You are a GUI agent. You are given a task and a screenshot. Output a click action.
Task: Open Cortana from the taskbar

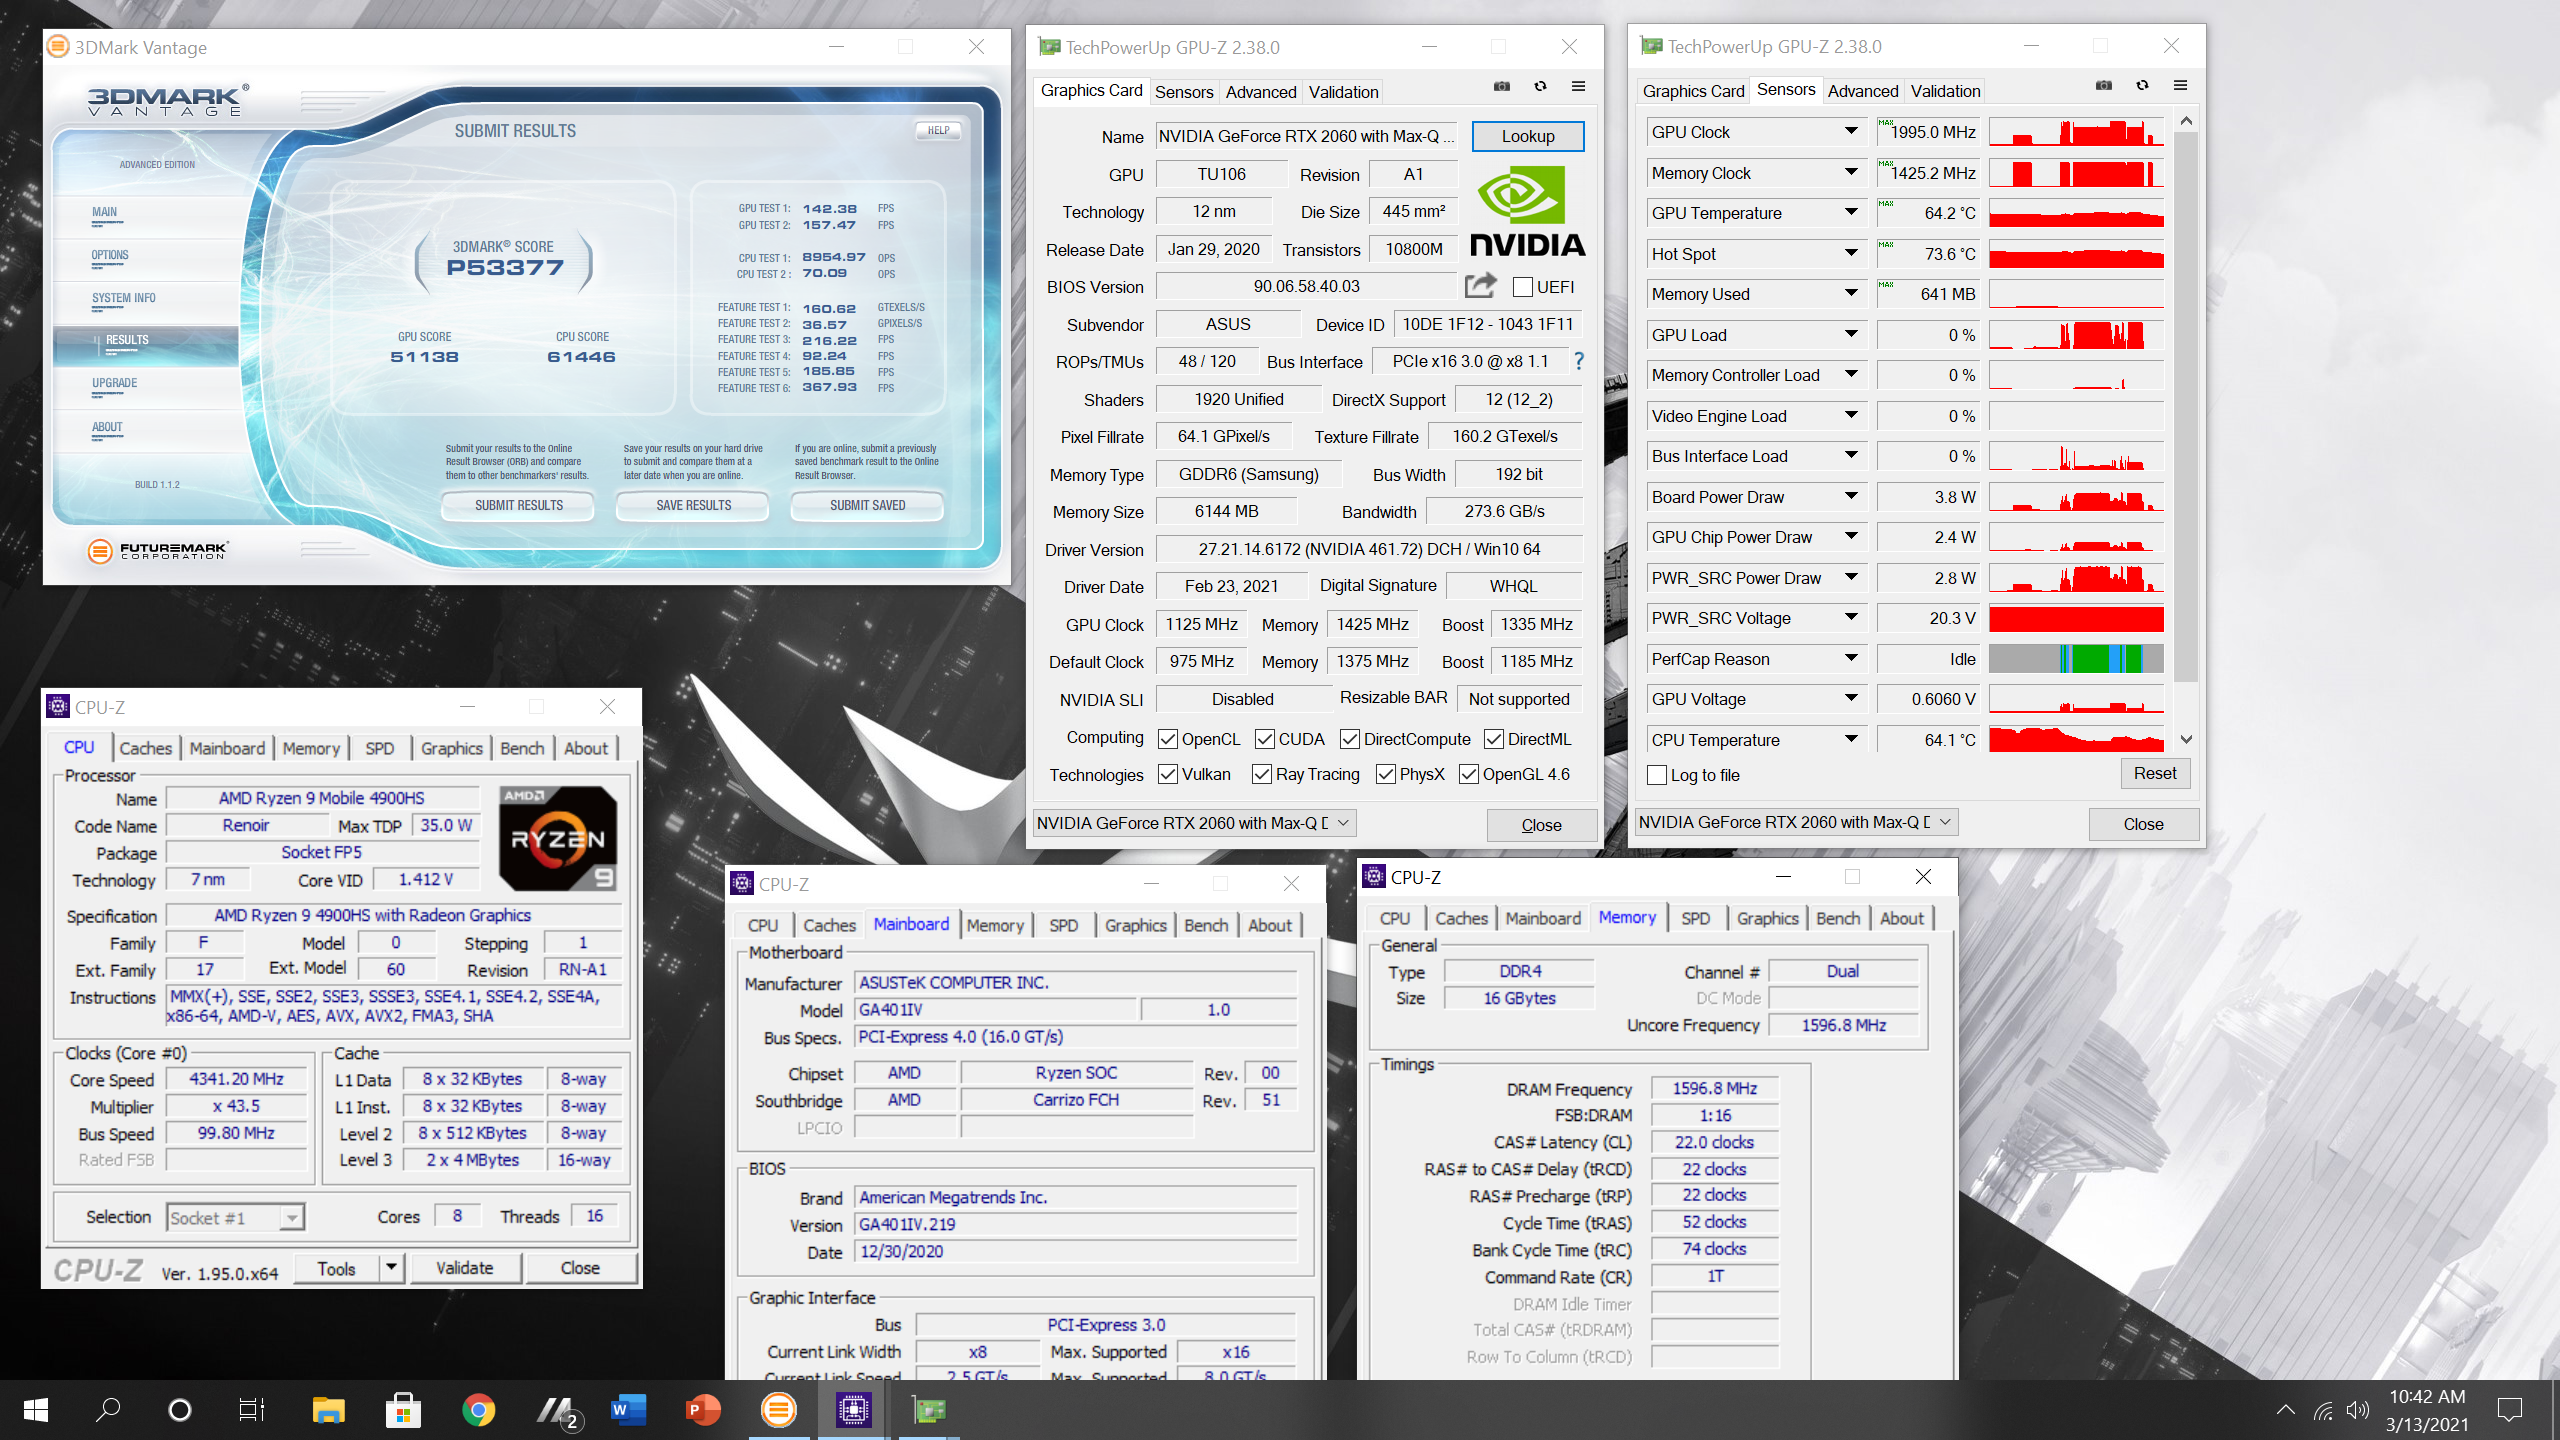(x=180, y=1410)
